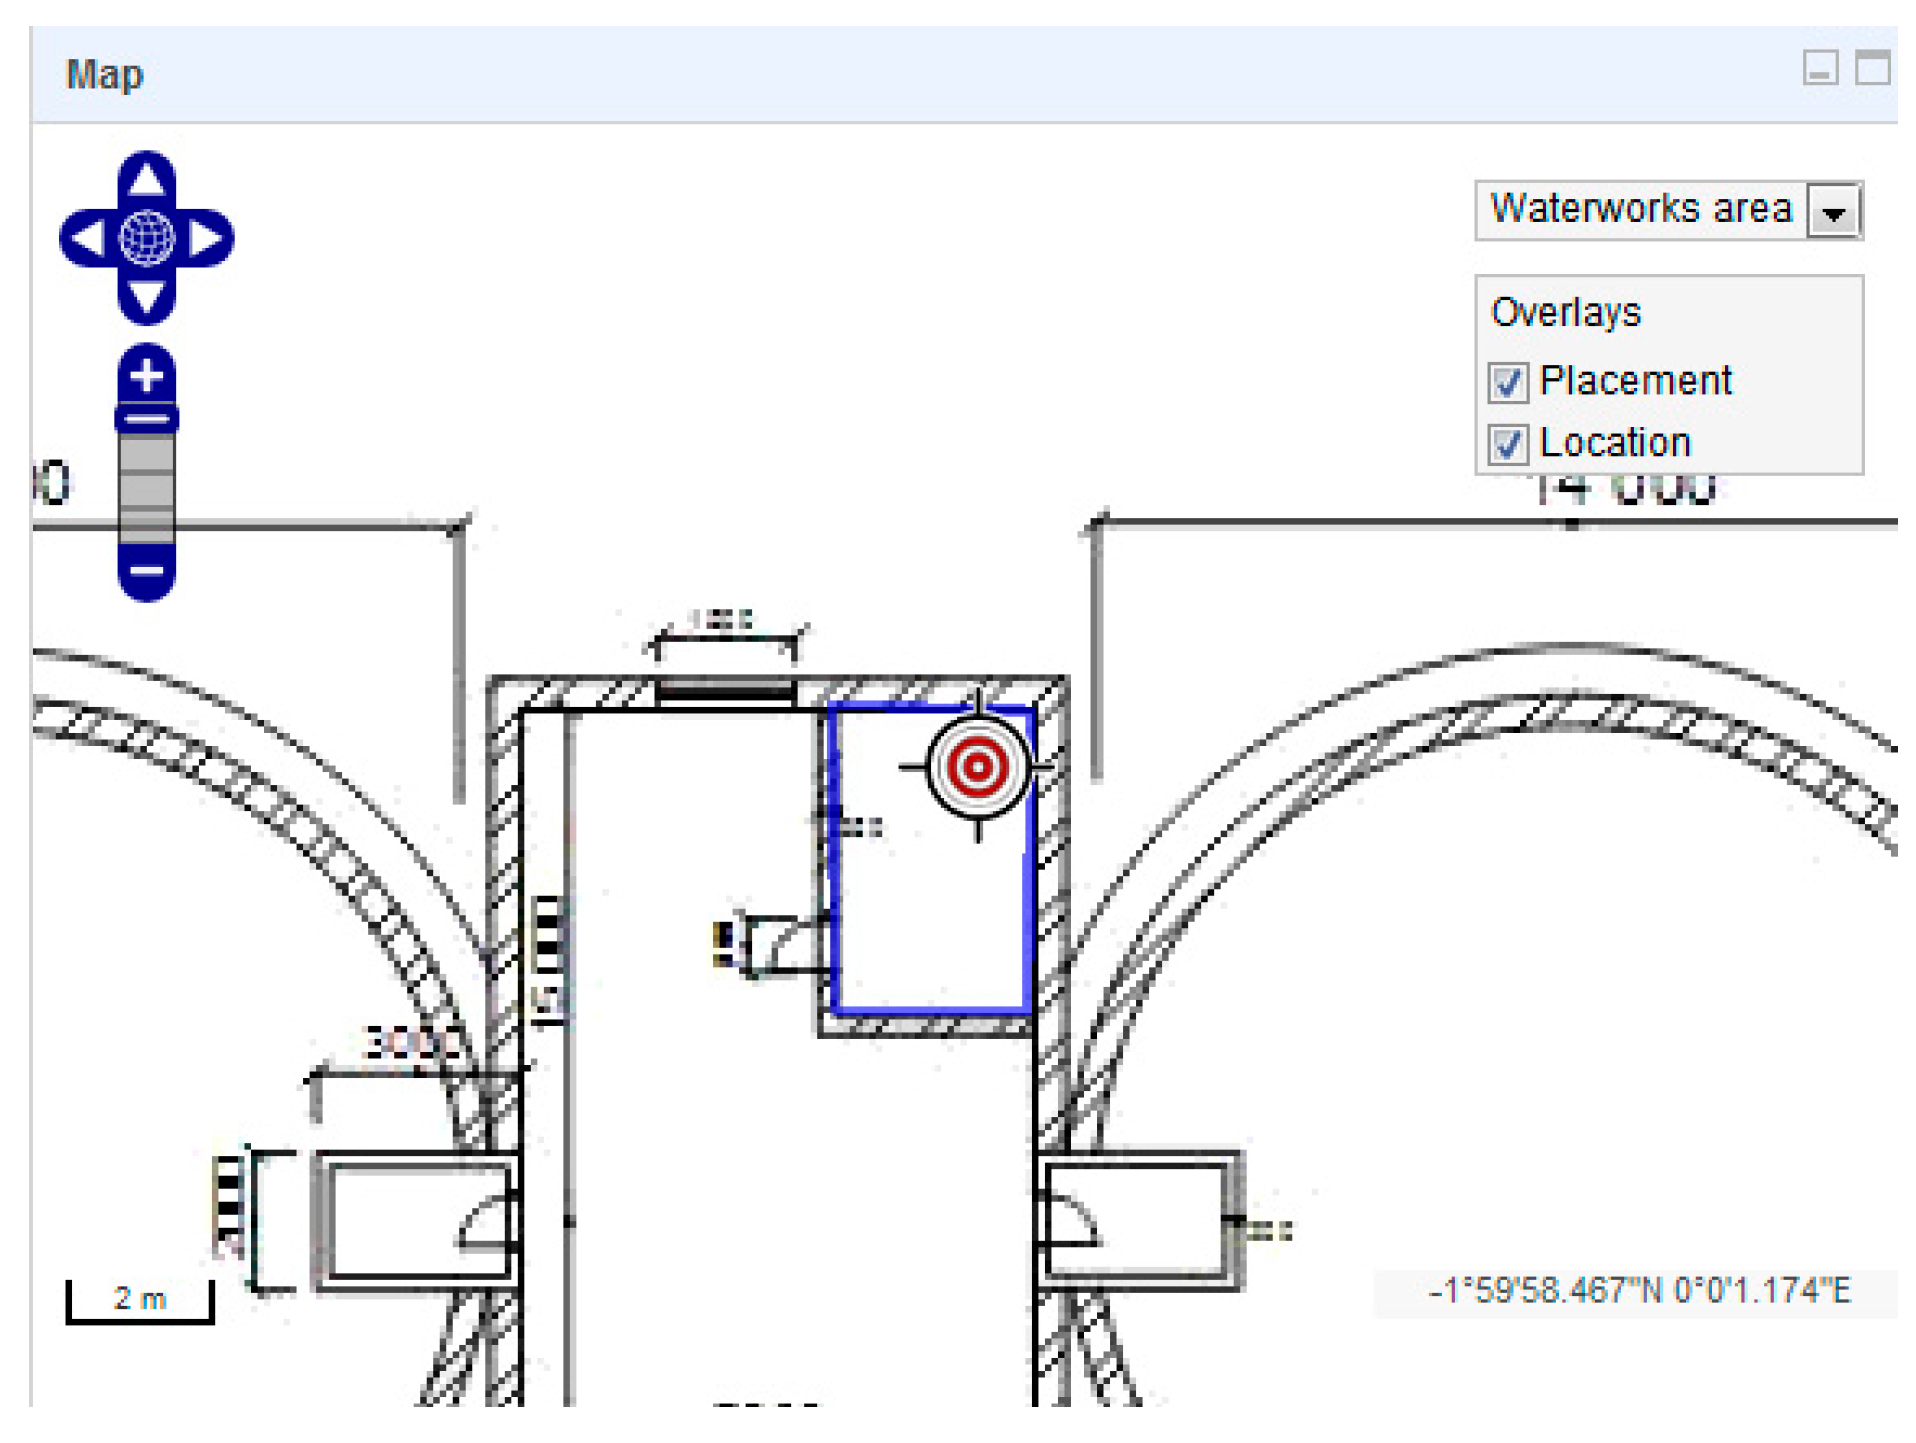This screenshot has width=1916, height=1443.
Task: Open the Waterworks area dropdown arrow
Action: (x=1832, y=211)
